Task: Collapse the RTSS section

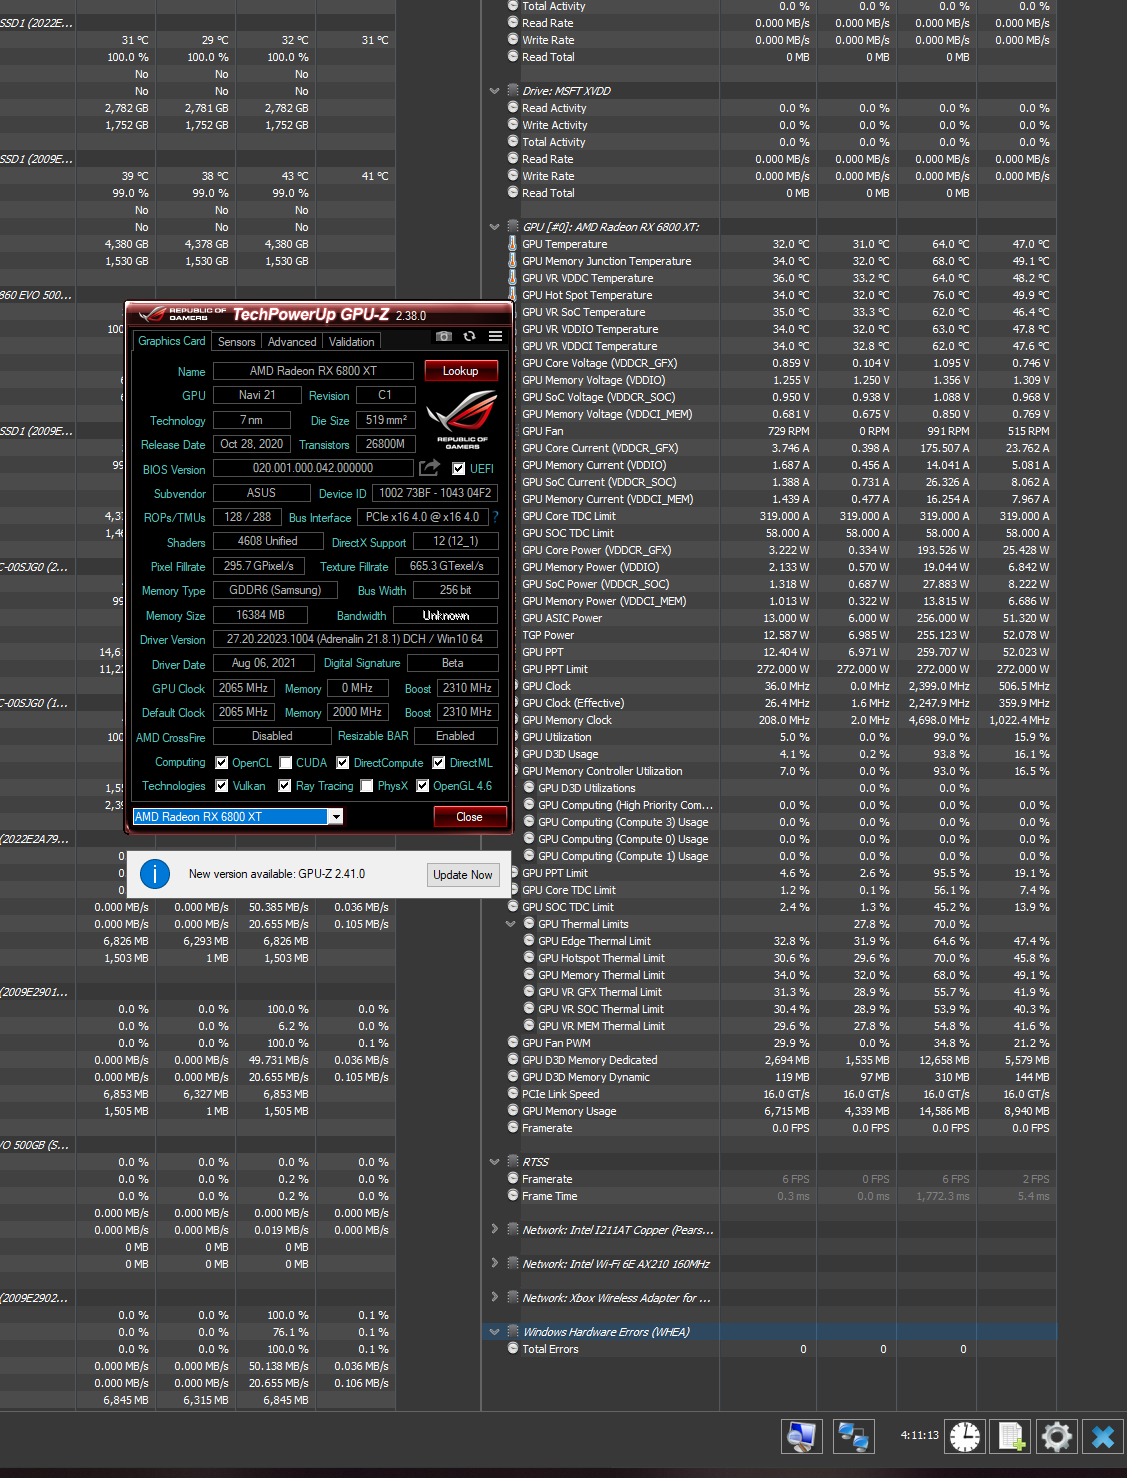Action: pos(494,1162)
